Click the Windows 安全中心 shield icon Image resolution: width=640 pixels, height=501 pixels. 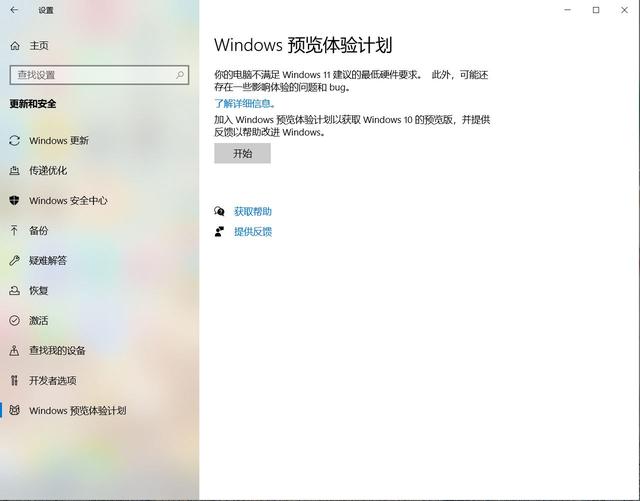point(14,200)
